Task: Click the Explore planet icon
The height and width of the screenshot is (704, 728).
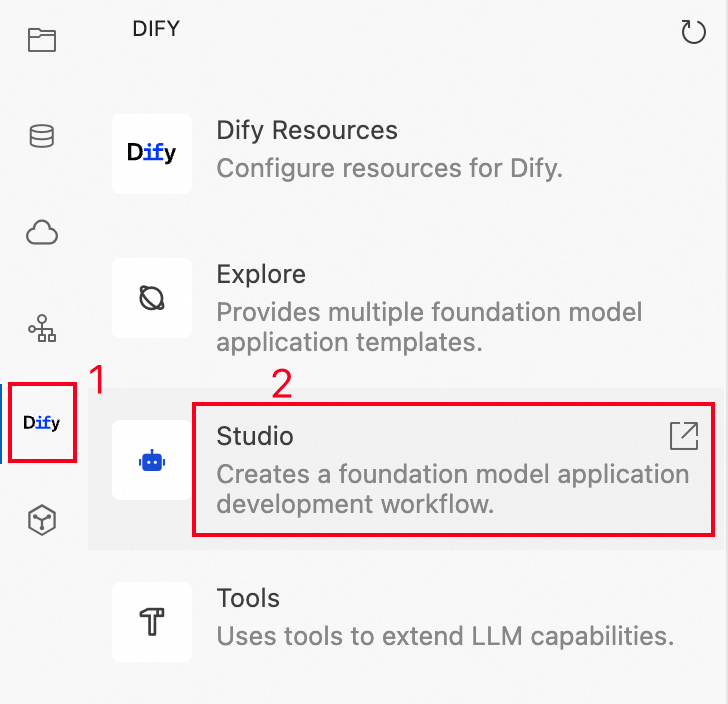Action: pos(151,297)
